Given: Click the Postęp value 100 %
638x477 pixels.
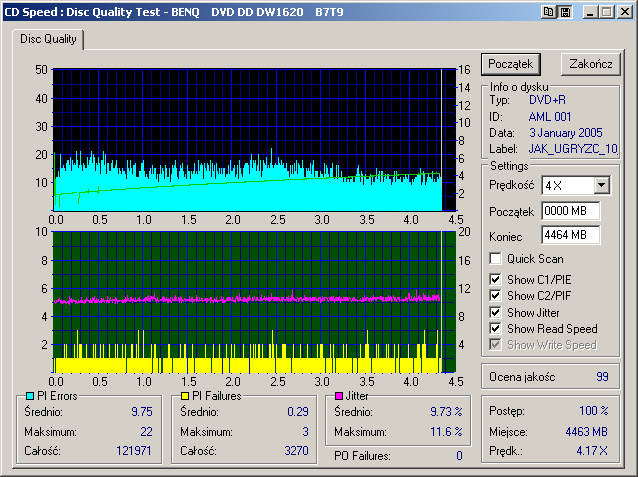Looking at the screenshot, I should pos(594,411).
